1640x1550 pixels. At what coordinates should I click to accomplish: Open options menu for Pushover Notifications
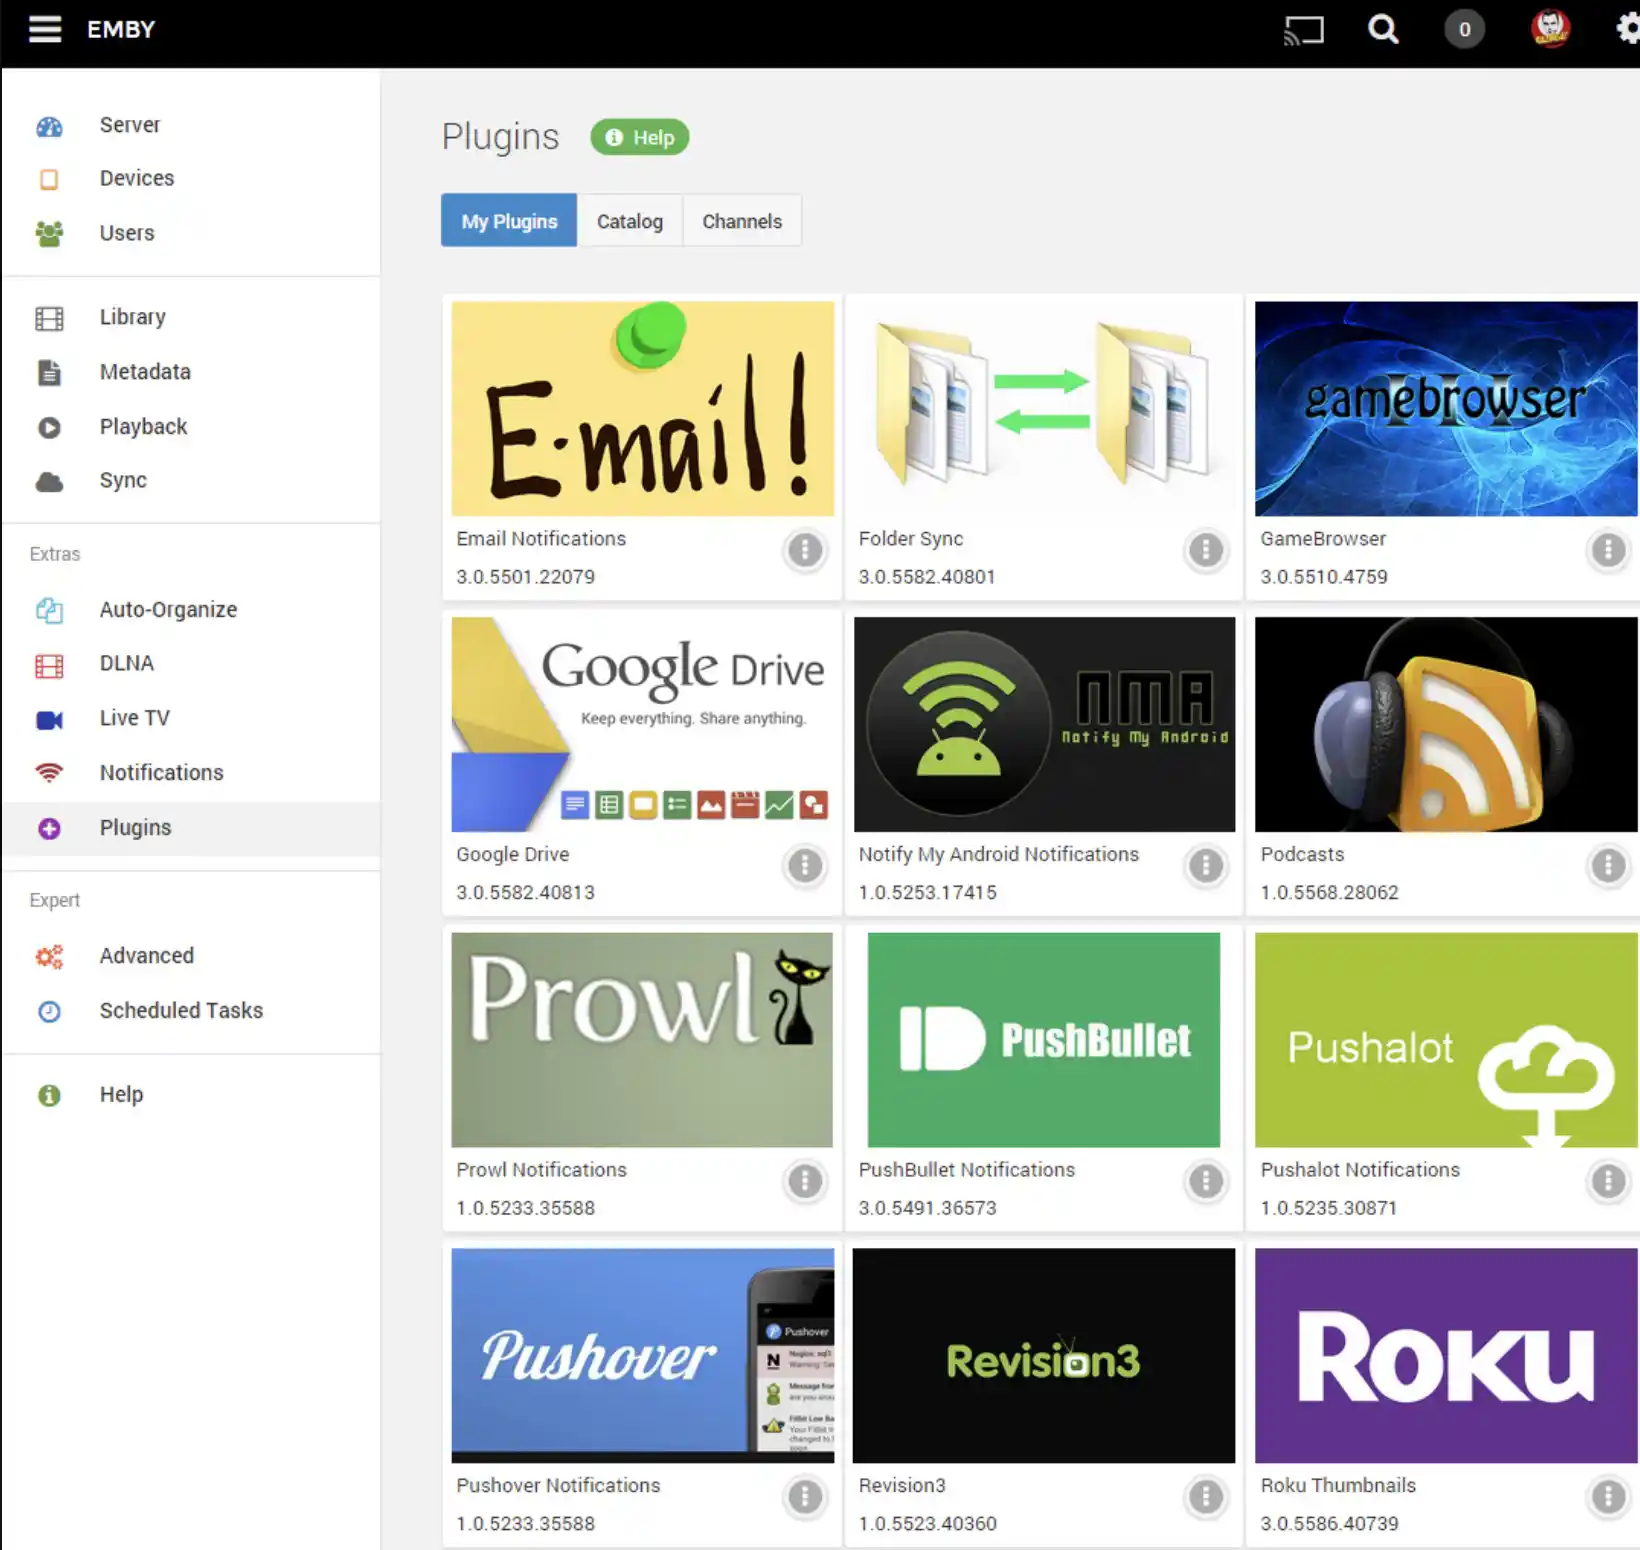click(x=805, y=1497)
